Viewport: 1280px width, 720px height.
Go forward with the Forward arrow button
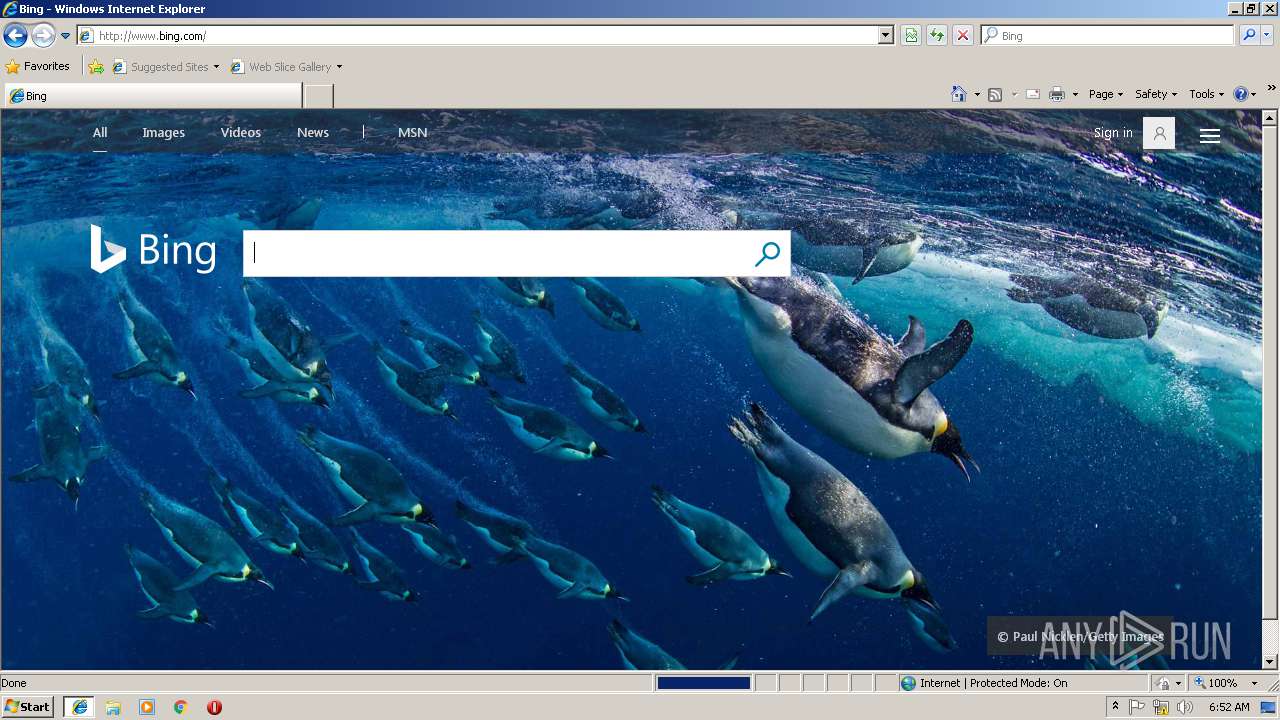43,36
